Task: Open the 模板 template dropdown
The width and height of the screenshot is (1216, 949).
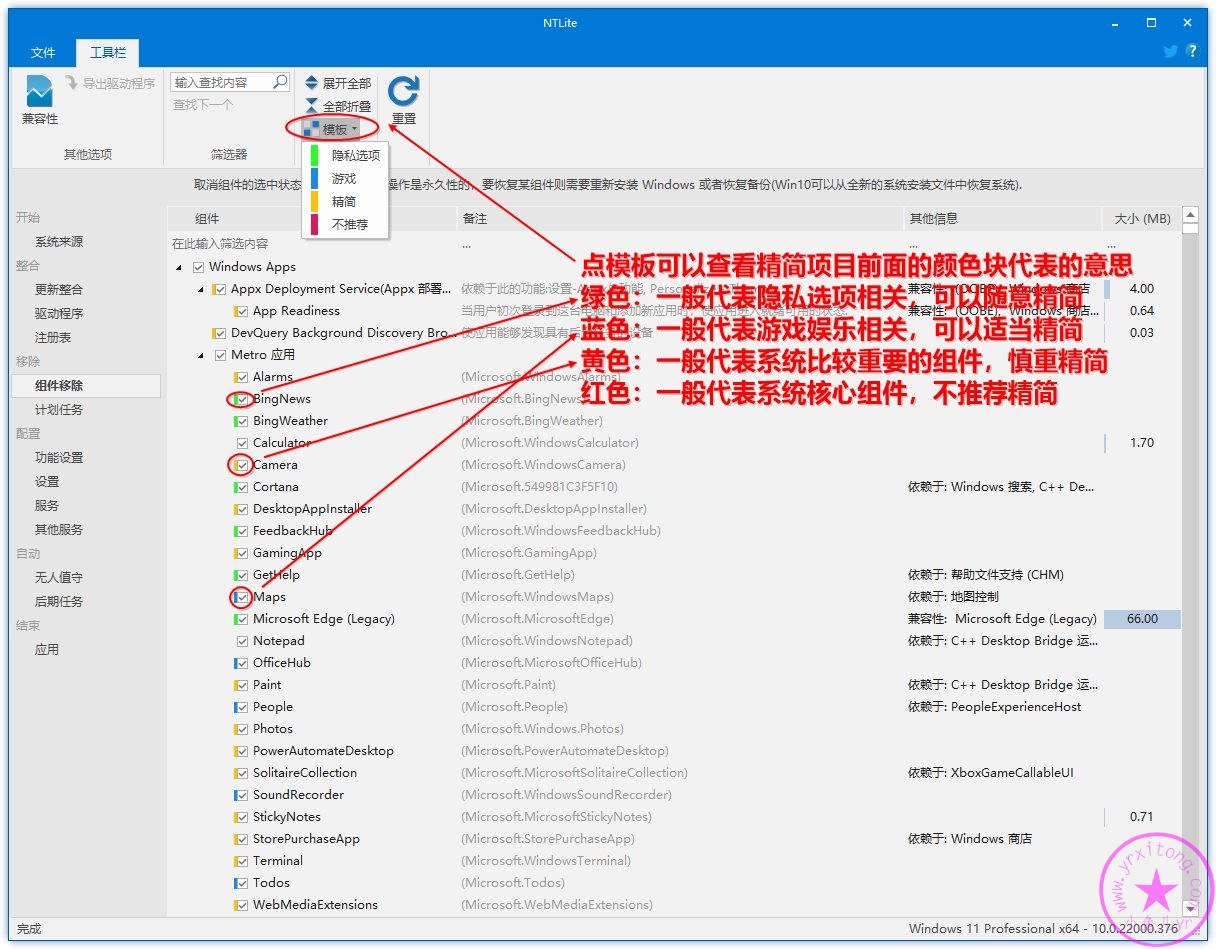Action: (331, 129)
